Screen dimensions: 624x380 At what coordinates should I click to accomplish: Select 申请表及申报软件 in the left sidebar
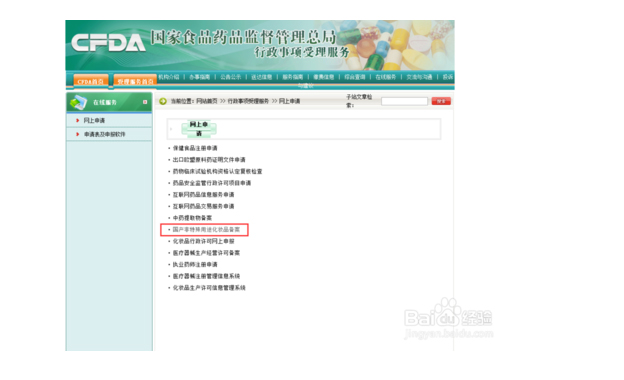tap(105, 134)
